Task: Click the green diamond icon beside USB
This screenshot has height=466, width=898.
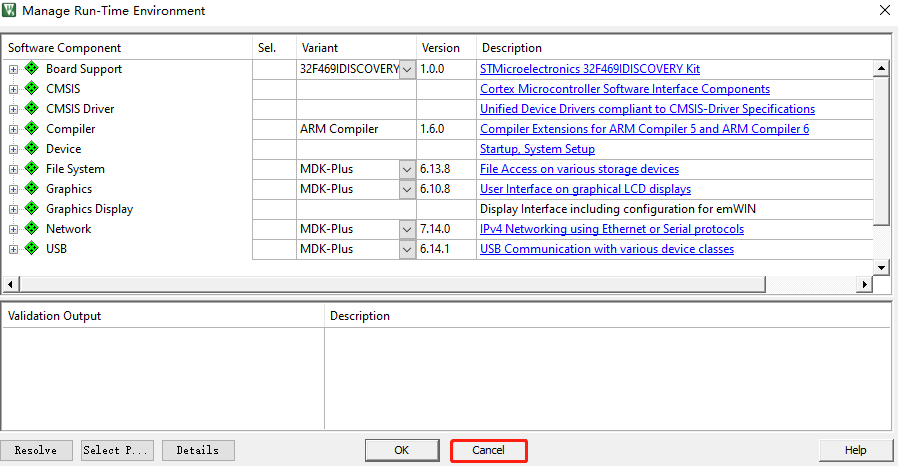Action: (31, 249)
